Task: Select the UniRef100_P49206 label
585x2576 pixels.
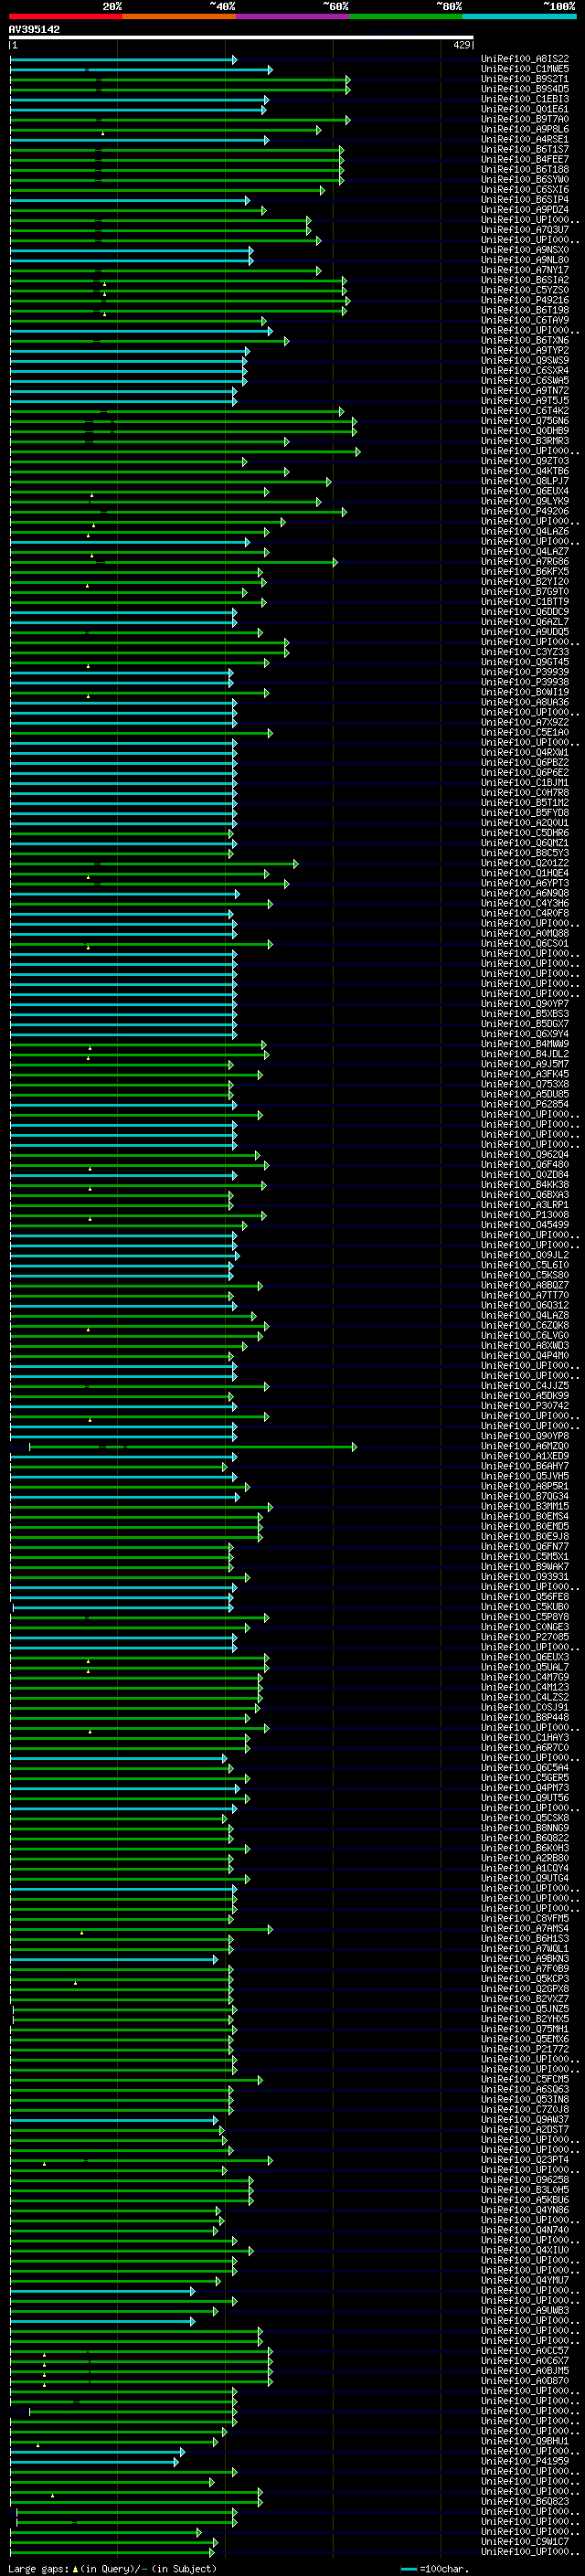Action: point(525,511)
